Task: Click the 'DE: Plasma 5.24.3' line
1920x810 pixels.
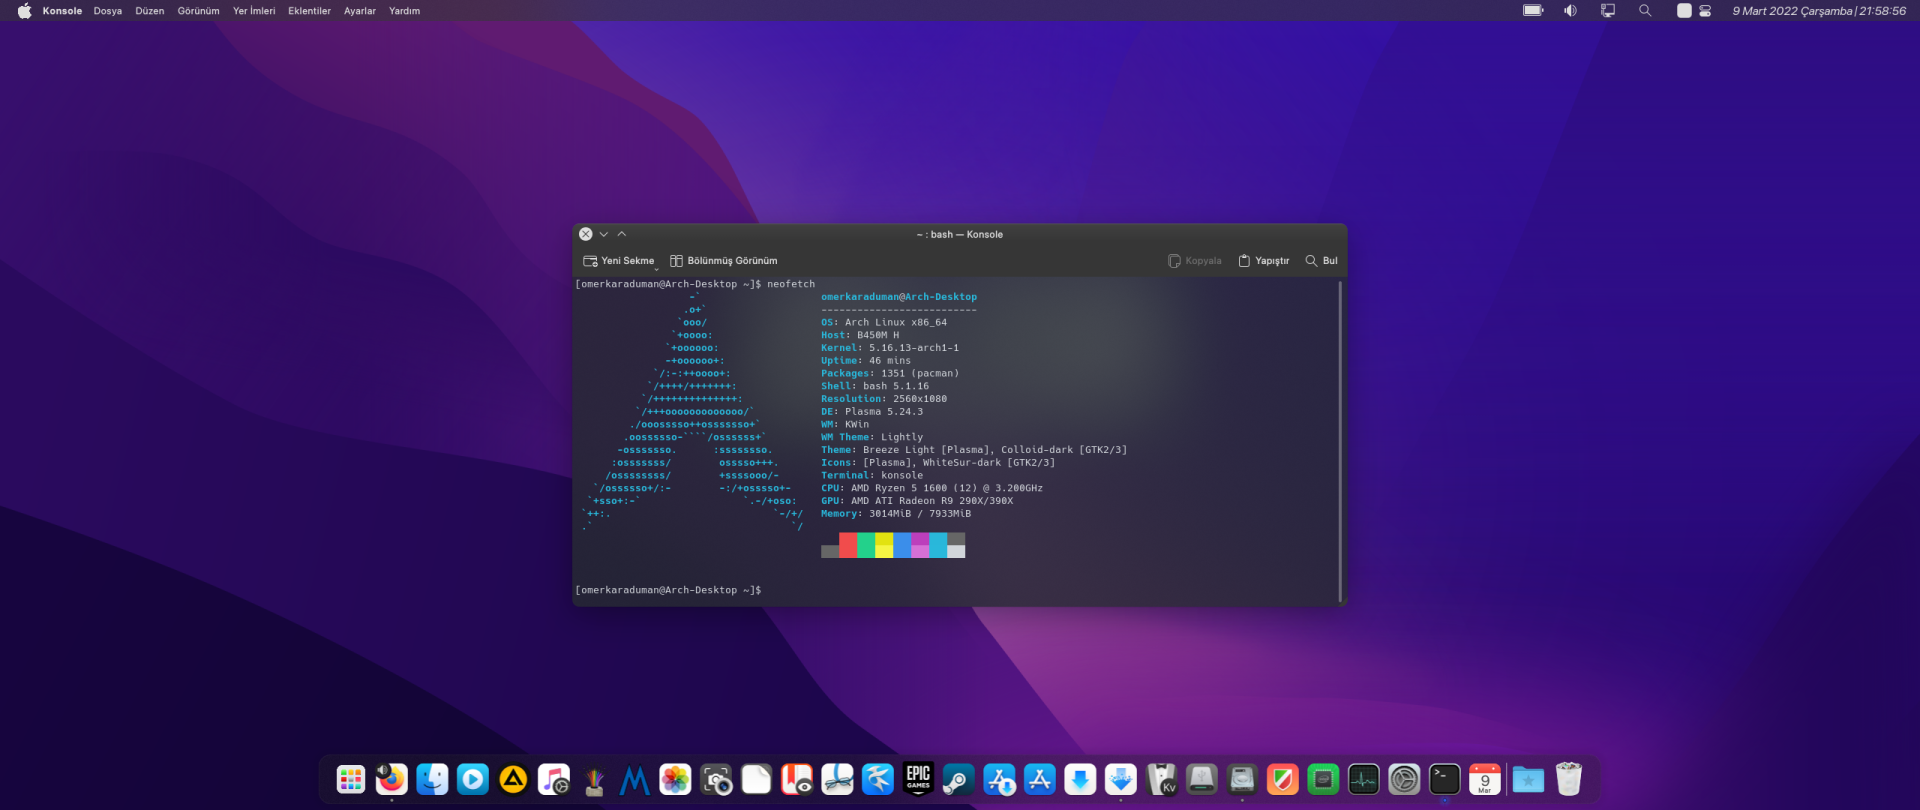Action: tap(872, 412)
